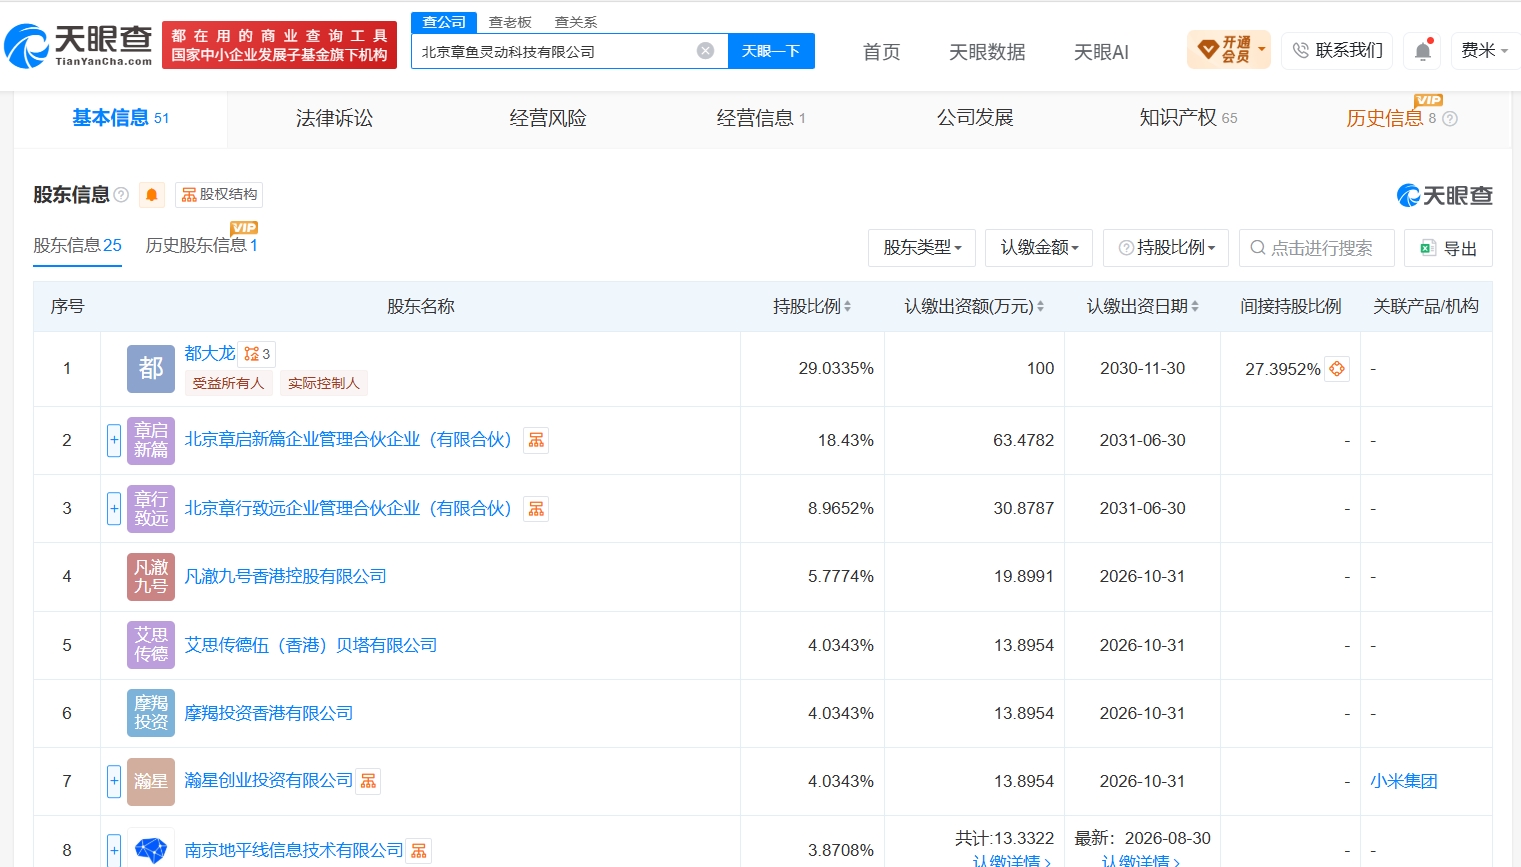Open the 股东类型 filter dropdown
Viewport: 1521px width, 867px height.
[x=922, y=248]
